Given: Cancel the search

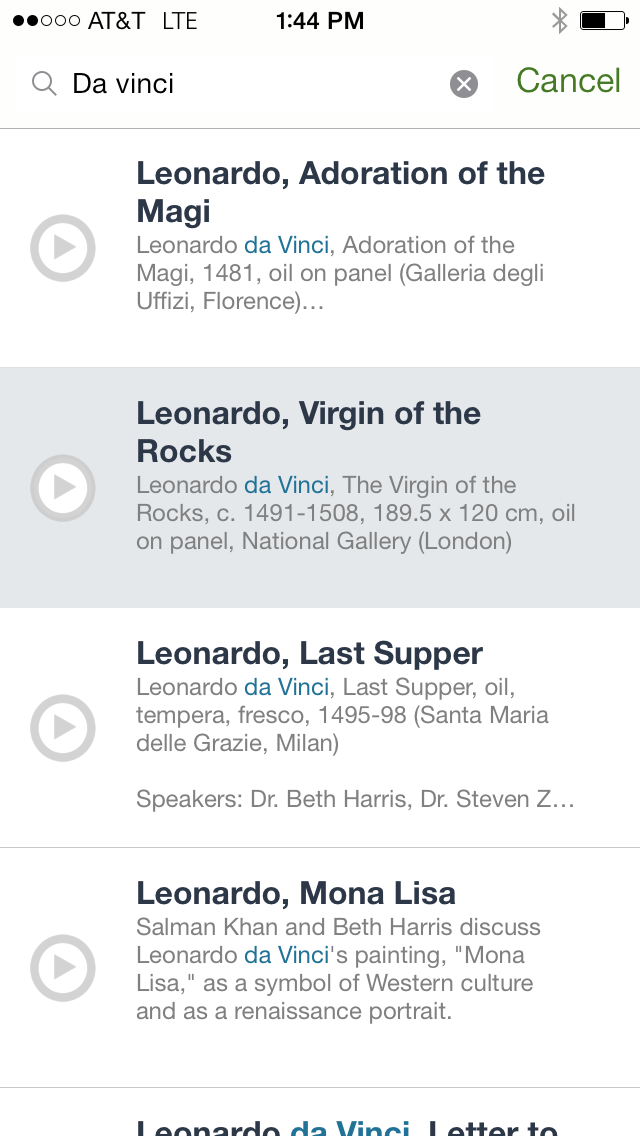Looking at the screenshot, I should click(568, 82).
